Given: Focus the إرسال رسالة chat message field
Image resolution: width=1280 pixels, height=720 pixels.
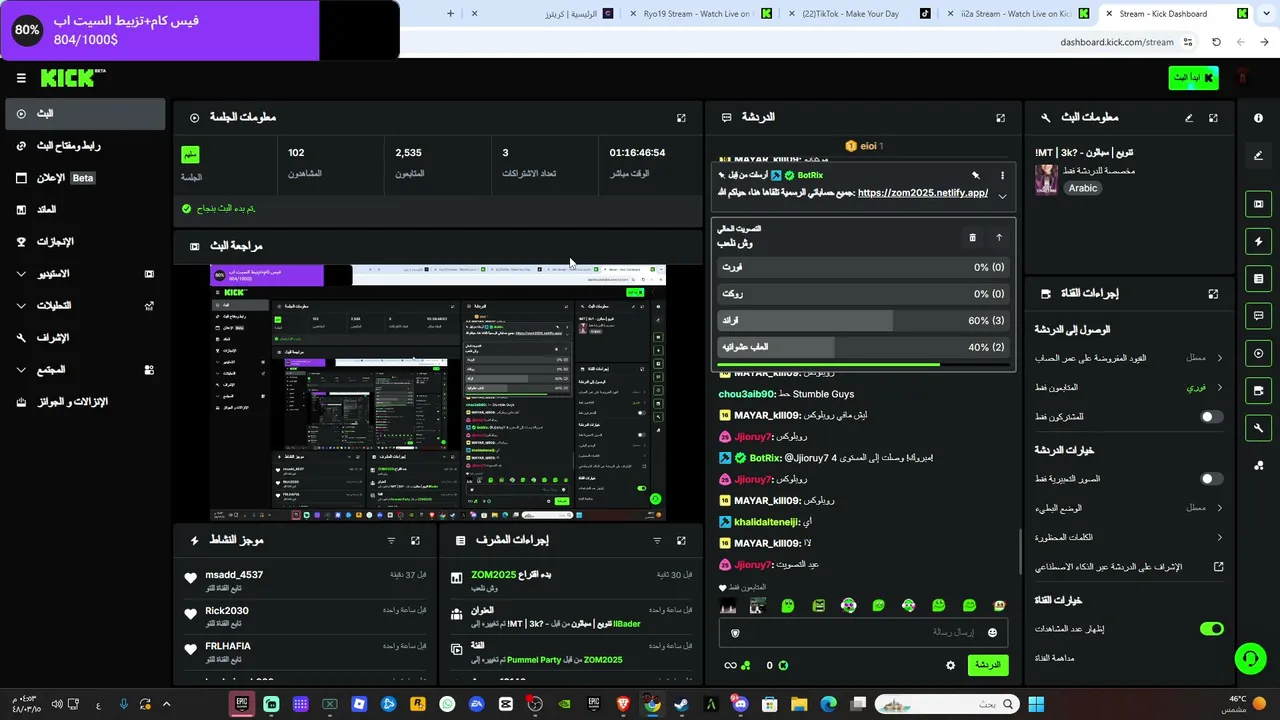Looking at the screenshot, I should pos(864,633).
